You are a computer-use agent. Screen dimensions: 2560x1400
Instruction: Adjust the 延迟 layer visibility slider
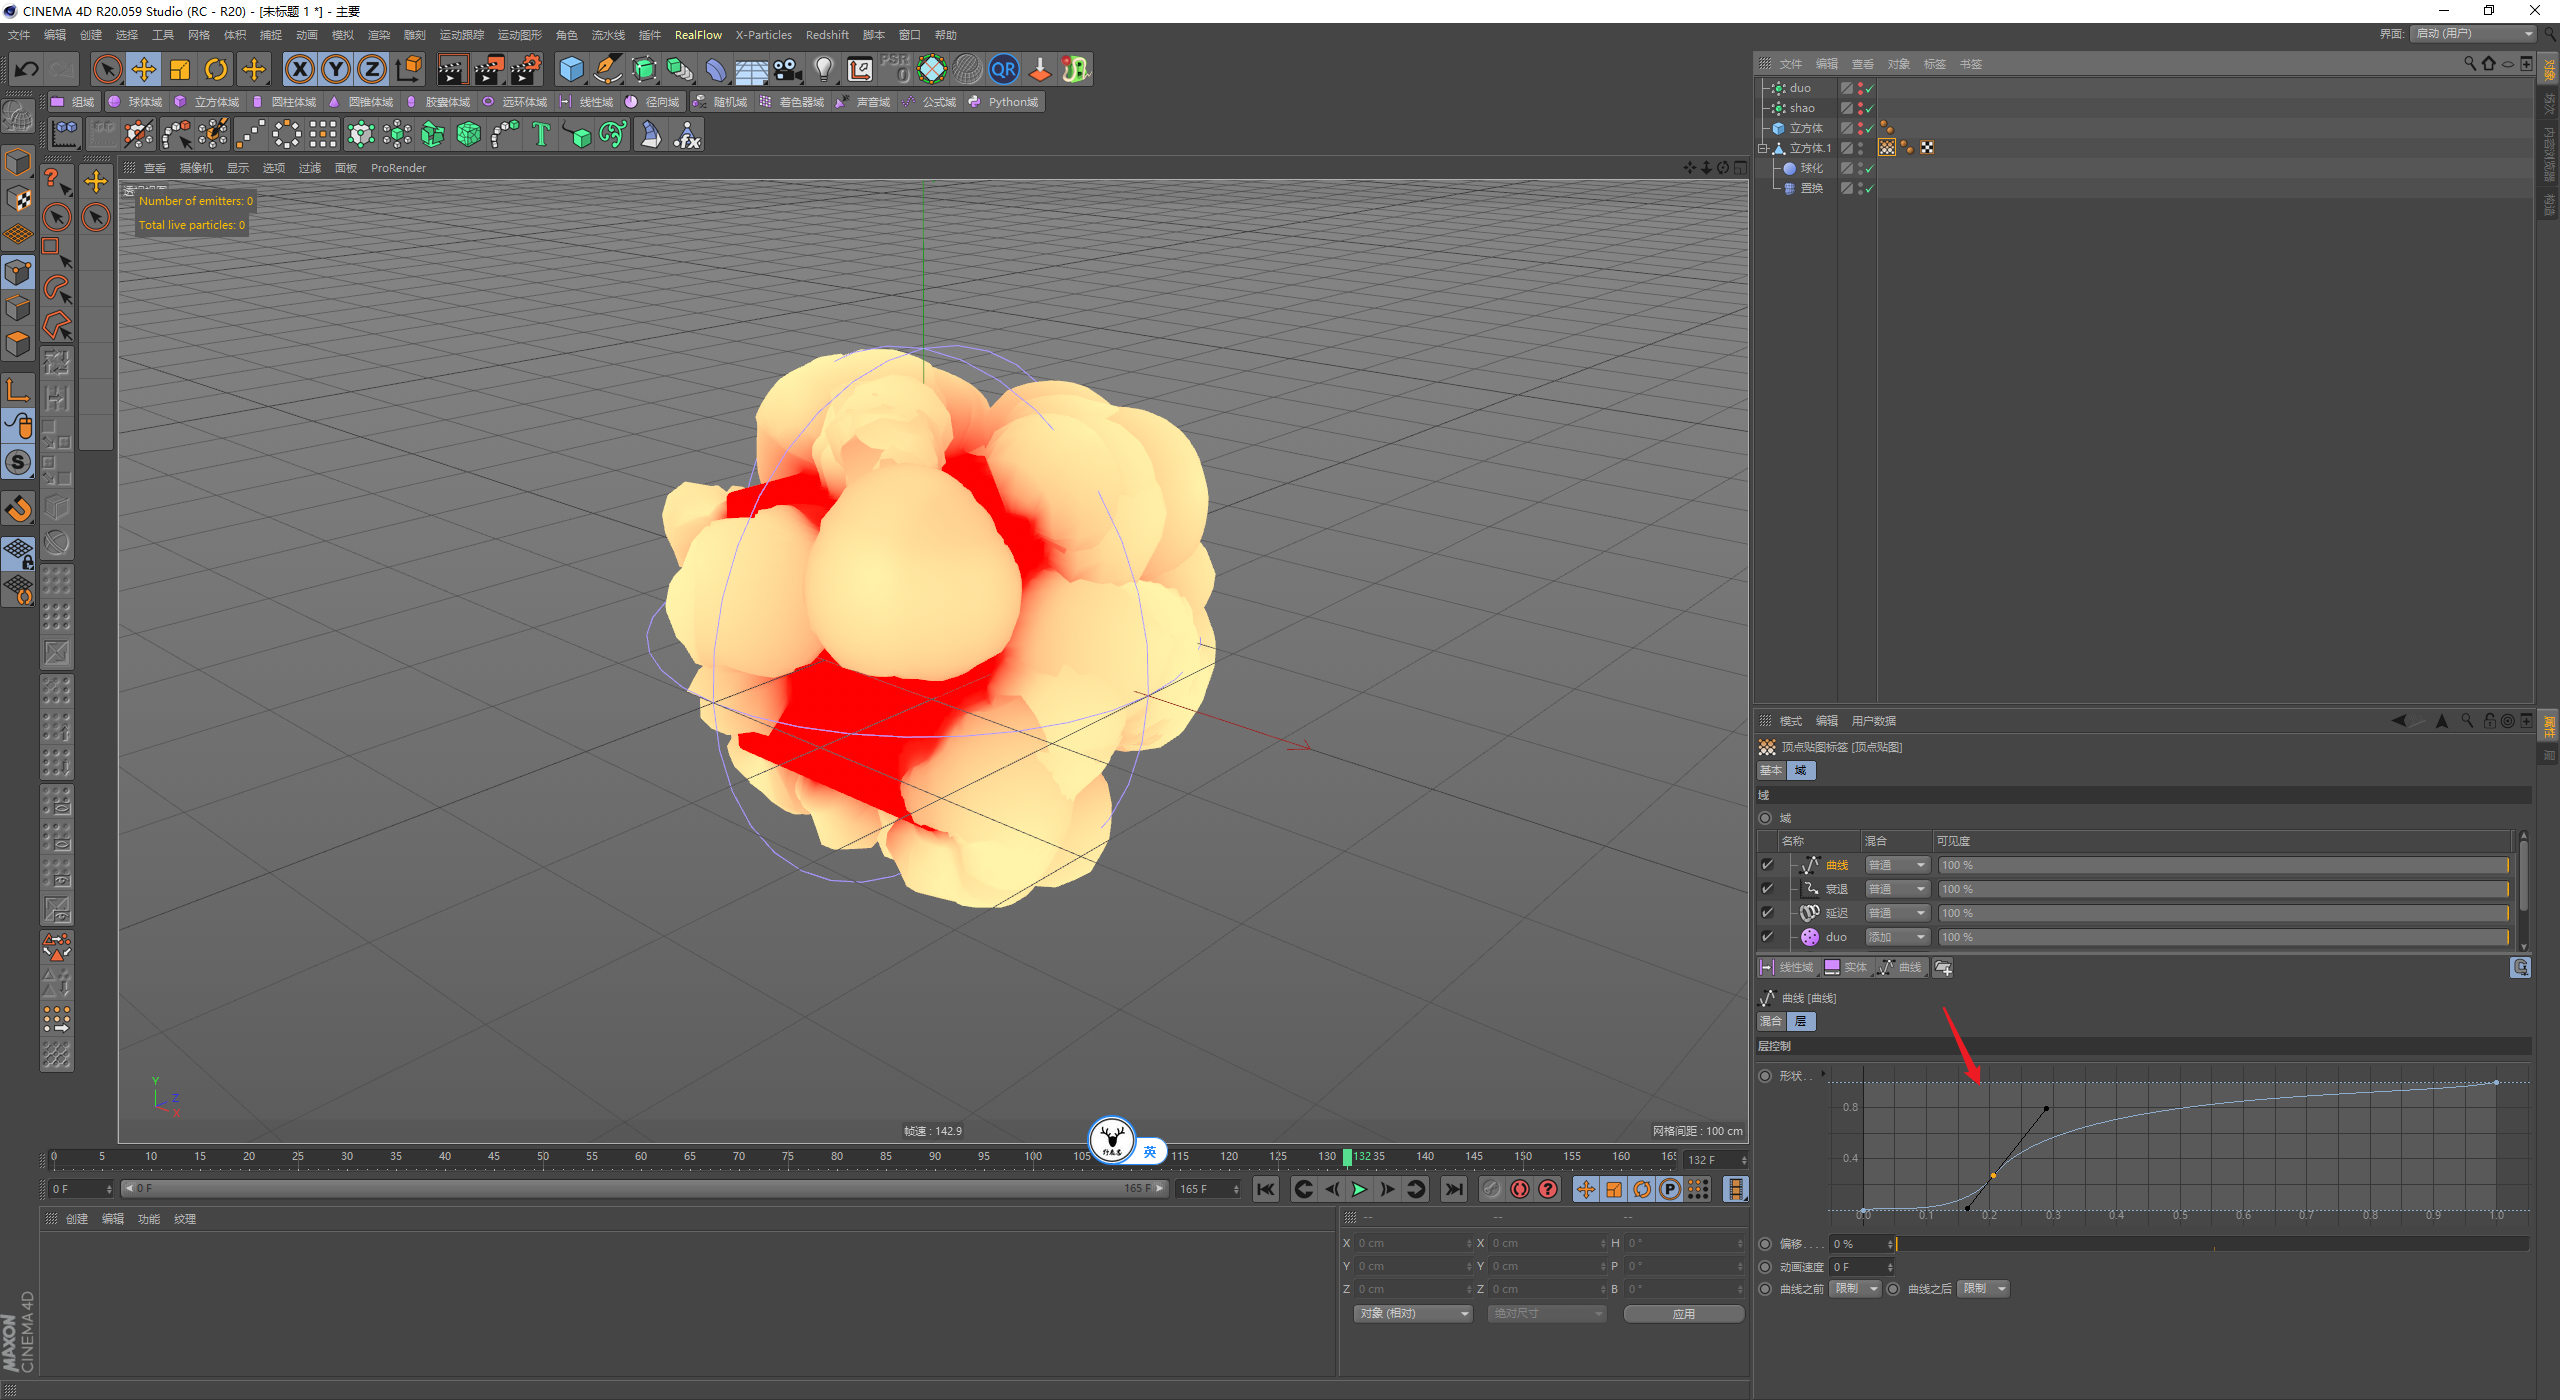2224,913
